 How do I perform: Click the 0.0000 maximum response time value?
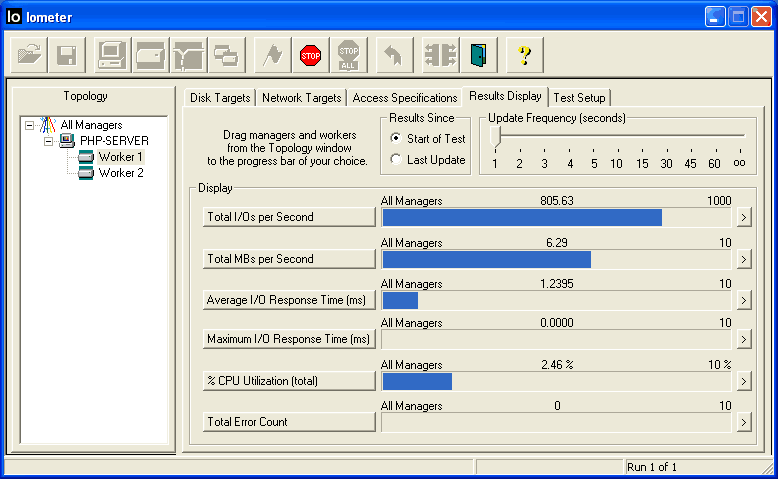pyautogui.click(x=557, y=323)
